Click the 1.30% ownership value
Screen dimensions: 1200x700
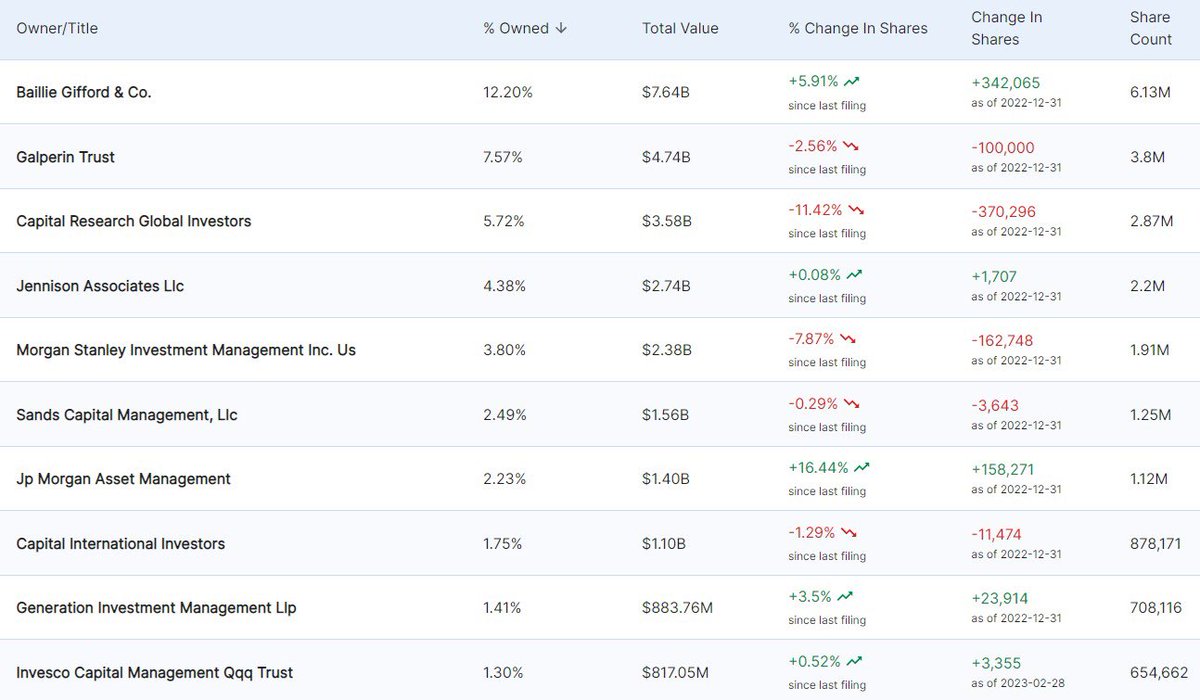click(503, 673)
